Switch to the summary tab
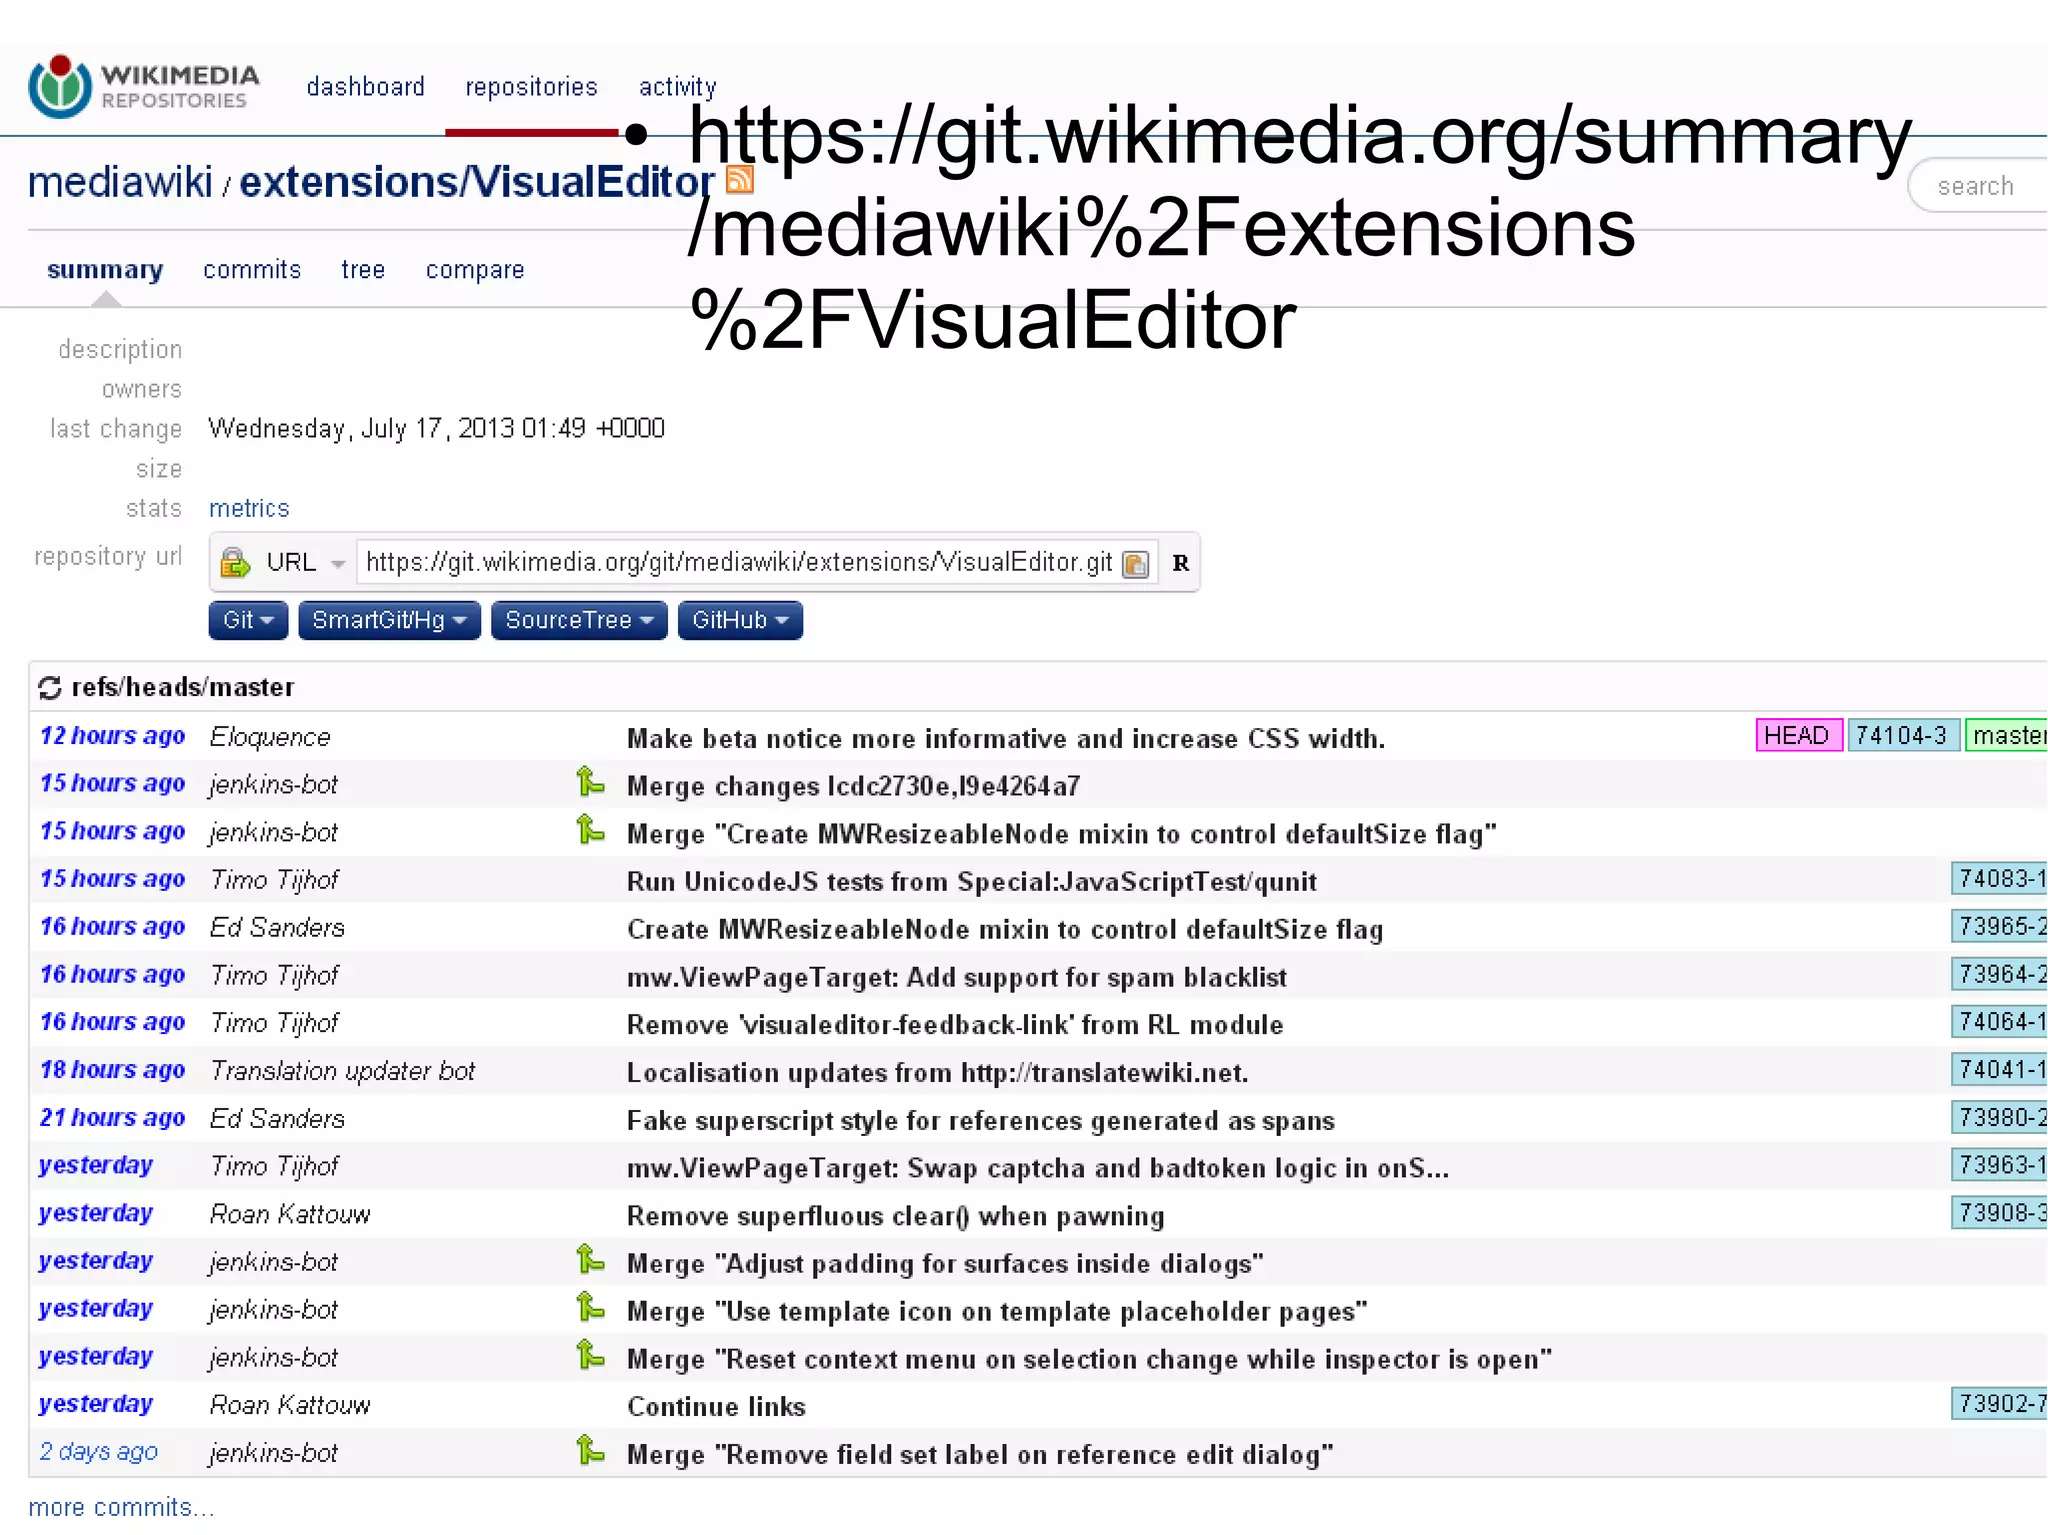This screenshot has height=1535, width=2048. coord(105,270)
